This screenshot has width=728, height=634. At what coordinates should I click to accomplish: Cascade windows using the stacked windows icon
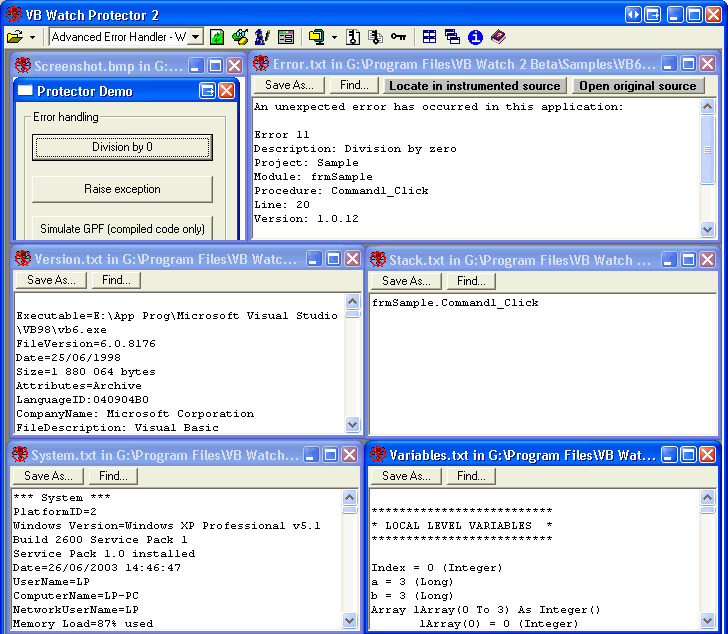tap(452, 37)
